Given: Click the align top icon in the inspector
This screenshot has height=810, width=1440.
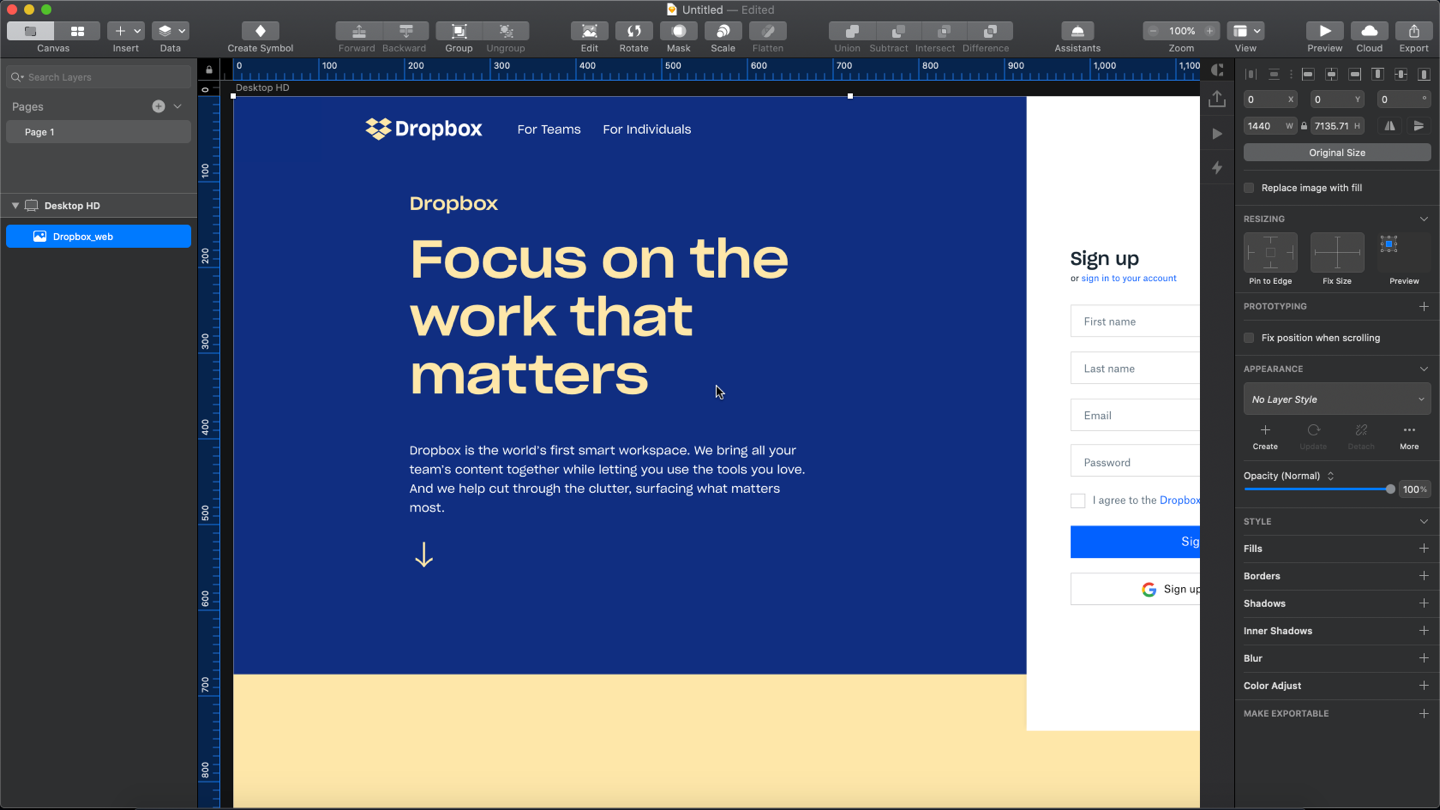Looking at the screenshot, I should [x=1378, y=74].
